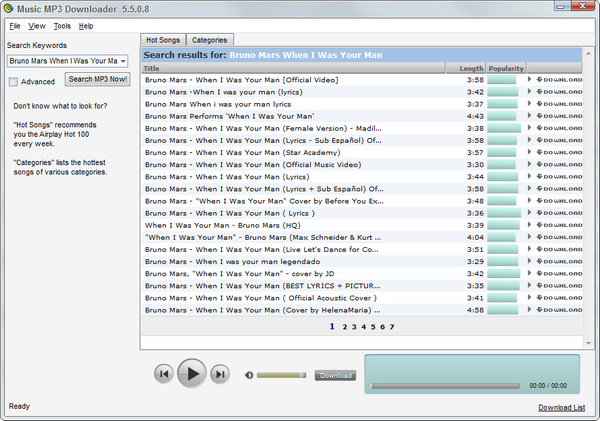This screenshot has width=600, height=421.
Task: Download 'Max Schneider & Kurt' version
Action: (x=559, y=237)
